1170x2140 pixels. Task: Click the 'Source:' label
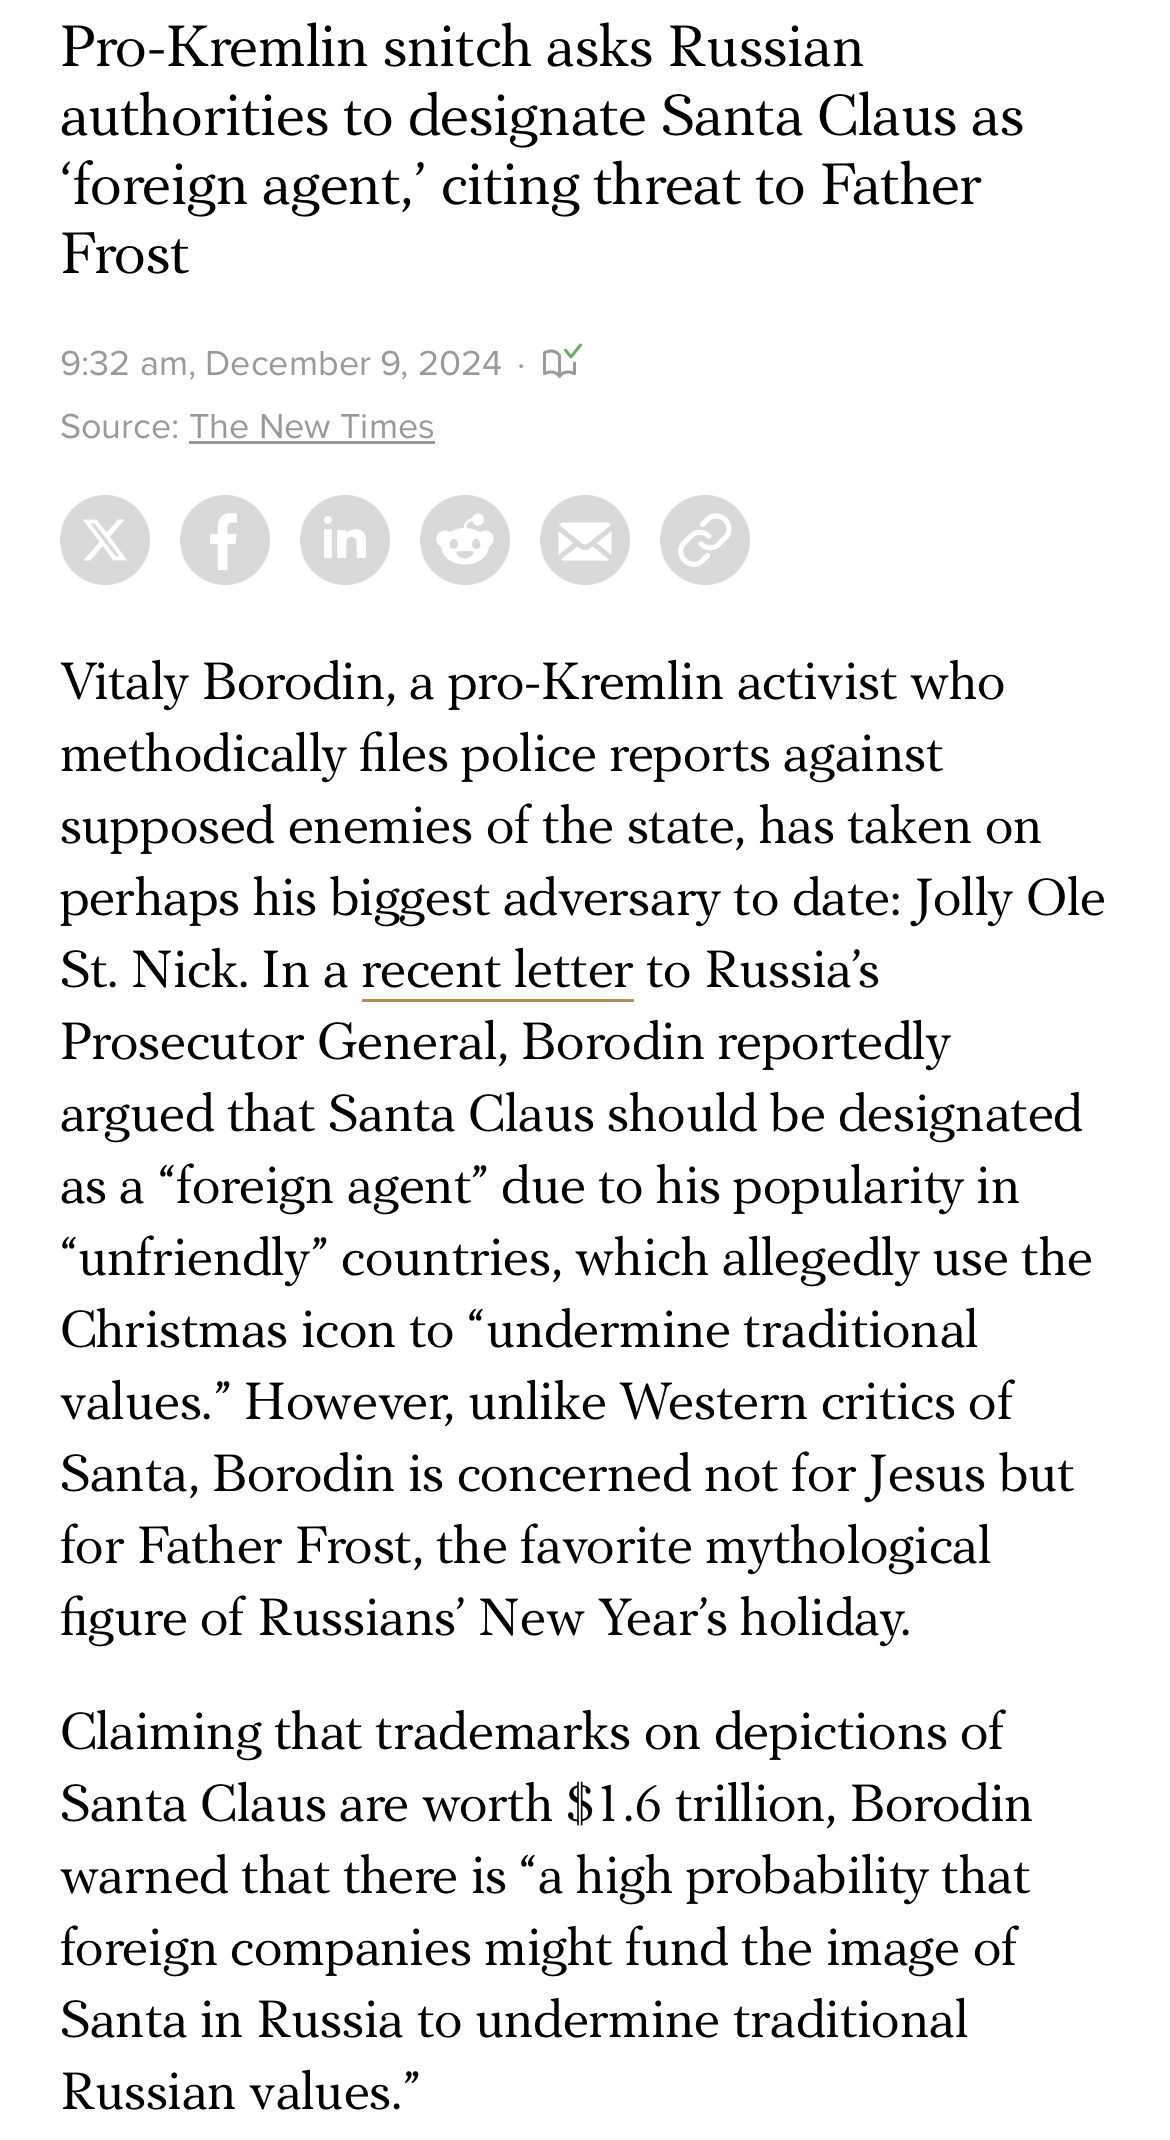coord(120,427)
